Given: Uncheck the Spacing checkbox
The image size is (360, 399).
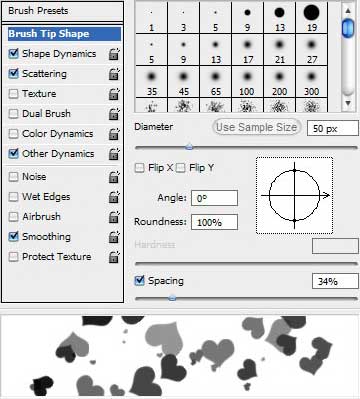Looking at the screenshot, I should pos(139,281).
